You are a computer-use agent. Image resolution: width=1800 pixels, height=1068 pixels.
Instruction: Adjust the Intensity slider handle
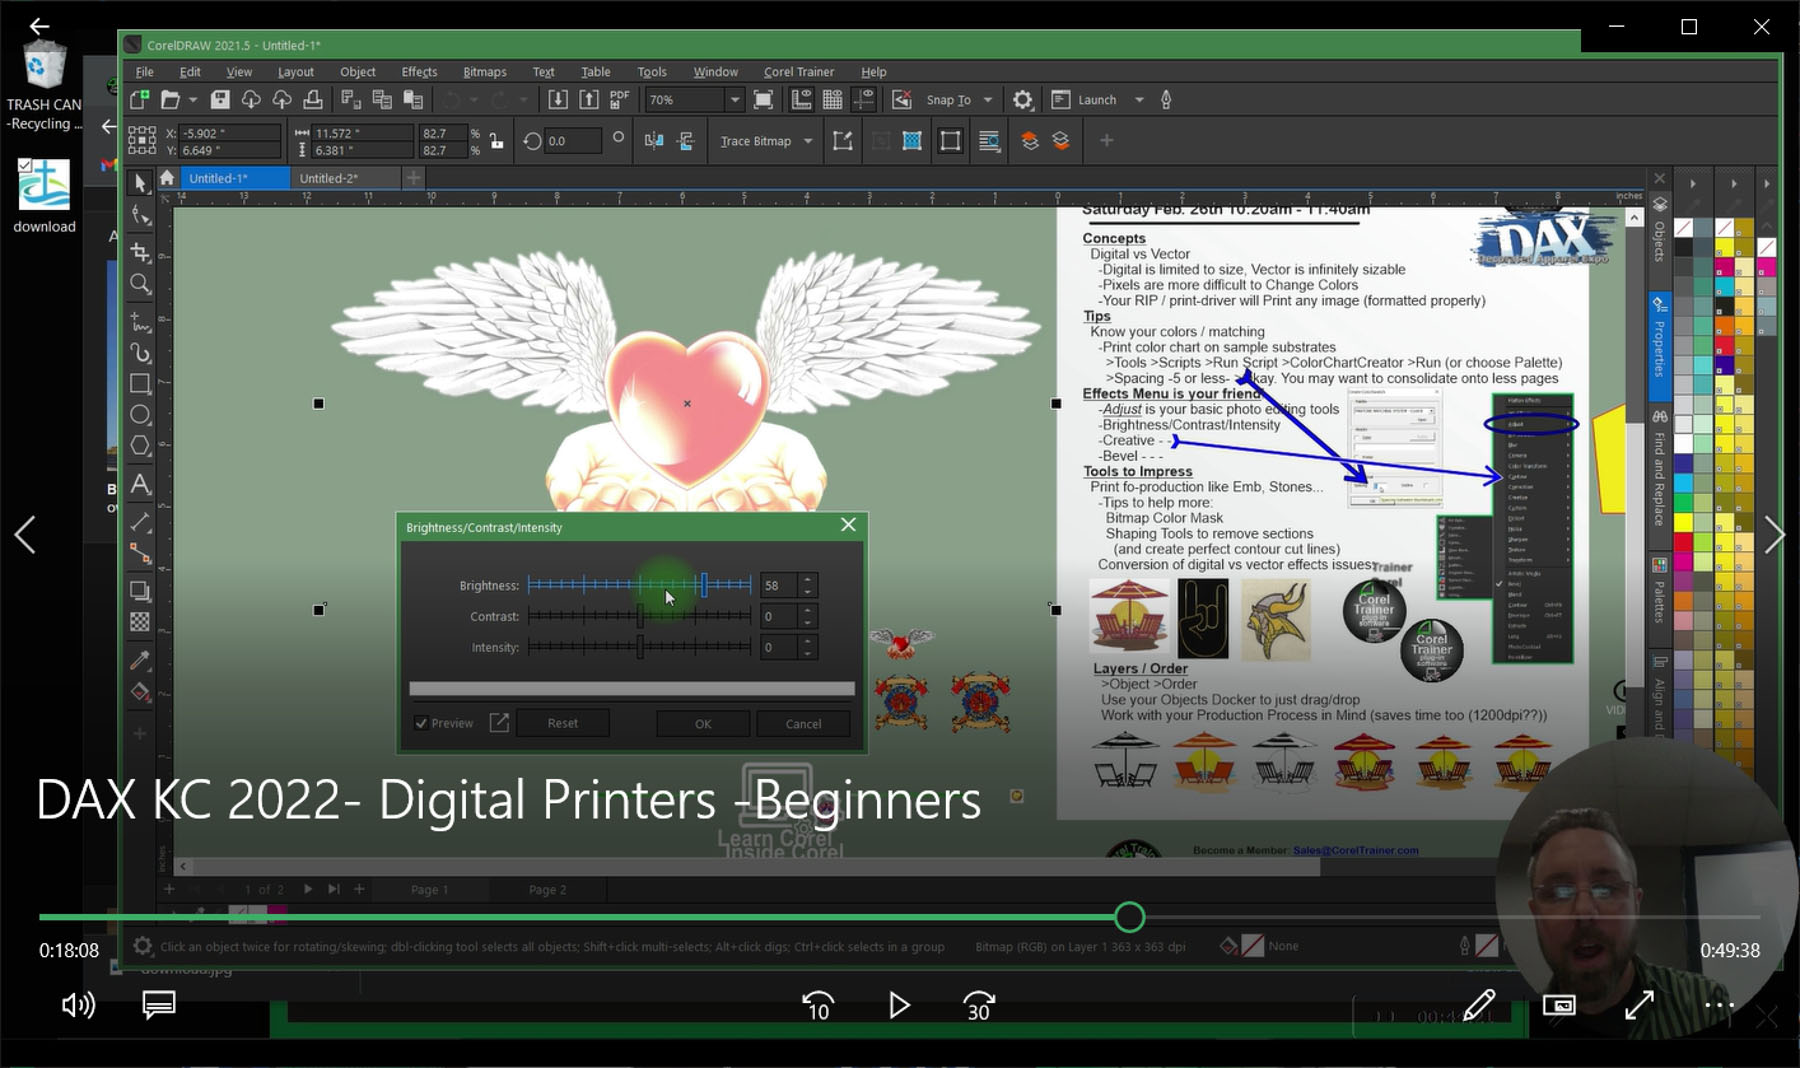pos(640,647)
